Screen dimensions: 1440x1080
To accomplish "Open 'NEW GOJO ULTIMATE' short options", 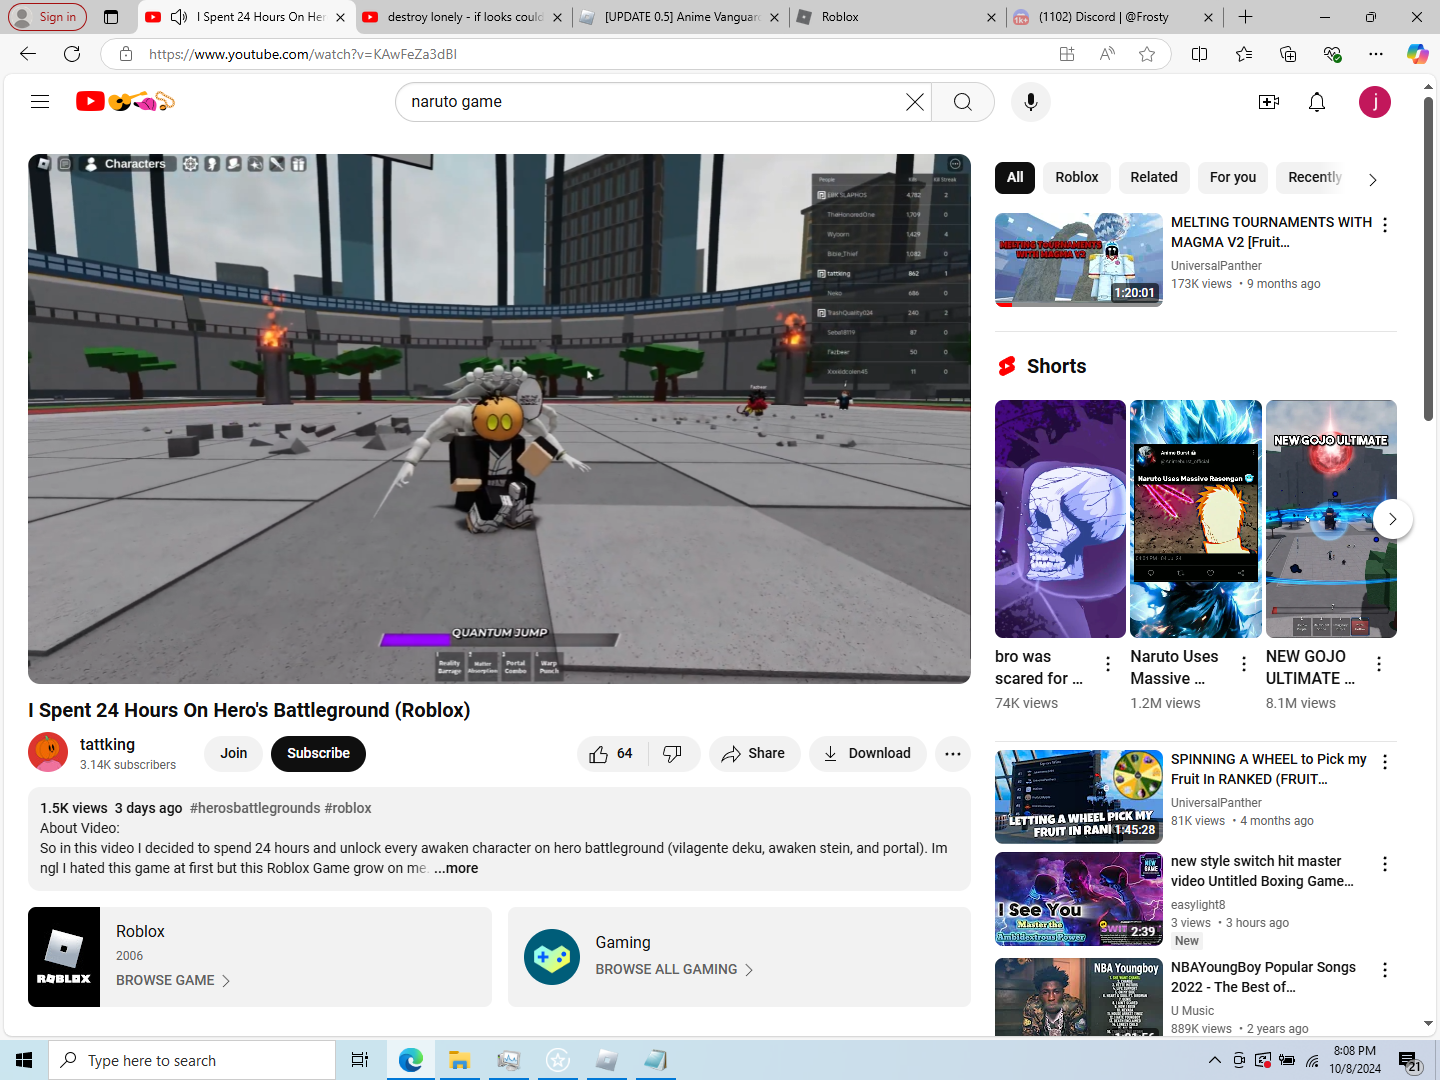I will (x=1379, y=664).
